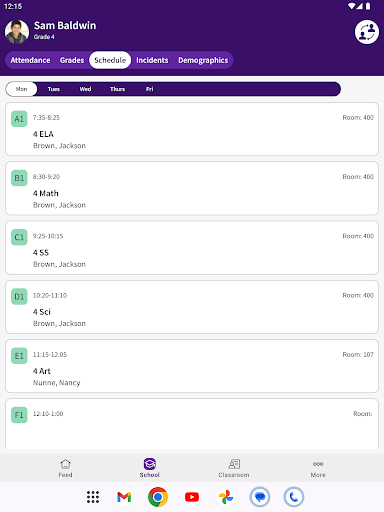Open the Demographics tab
Viewport: 384px width, 512px height.
[x=203, y=60]
